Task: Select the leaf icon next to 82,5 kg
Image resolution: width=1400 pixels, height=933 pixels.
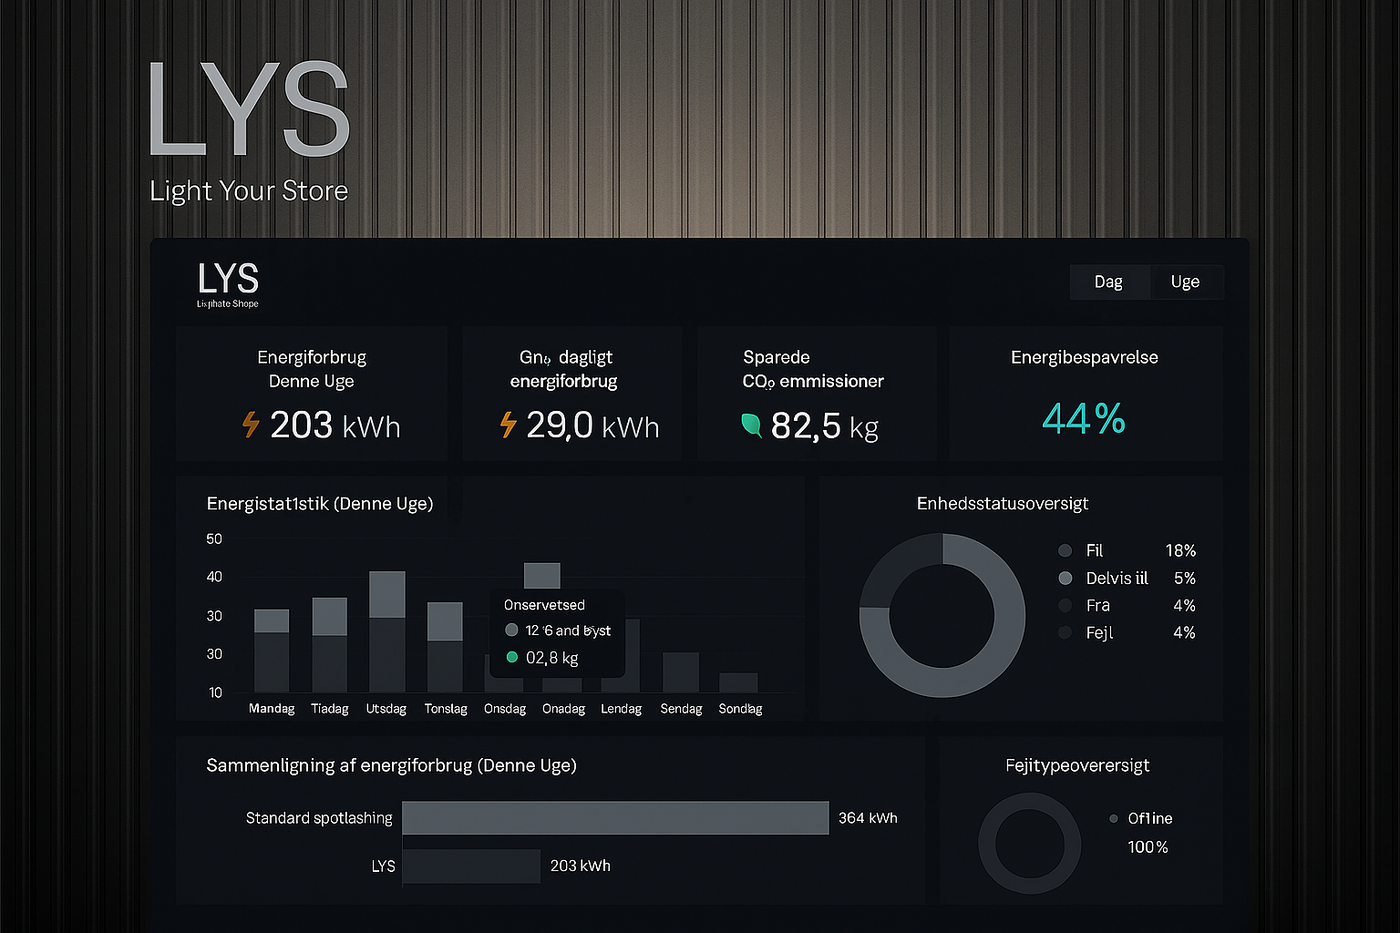Action: [751, 425]
